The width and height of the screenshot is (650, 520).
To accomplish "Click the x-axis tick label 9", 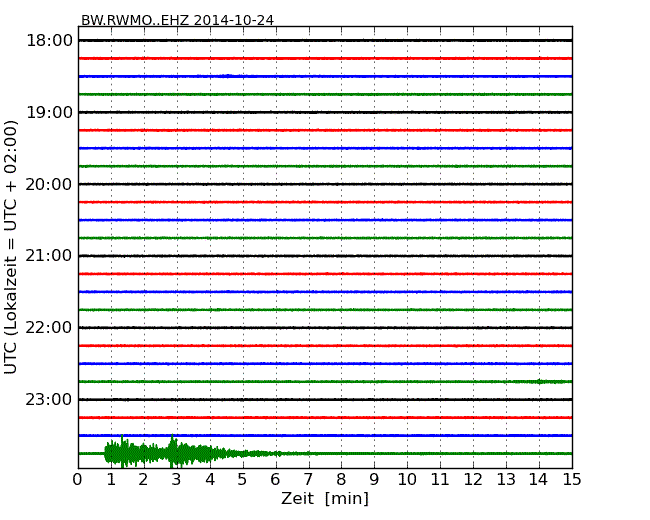I will coord(374,480).
